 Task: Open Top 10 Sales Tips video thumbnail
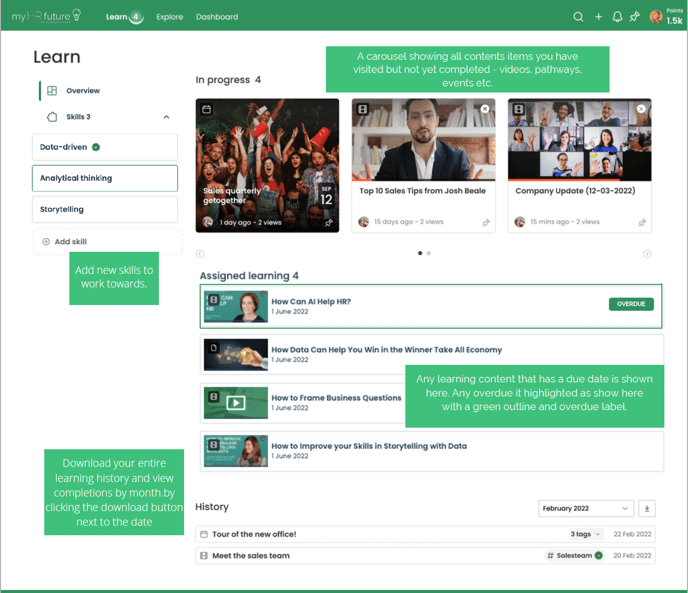423,140
